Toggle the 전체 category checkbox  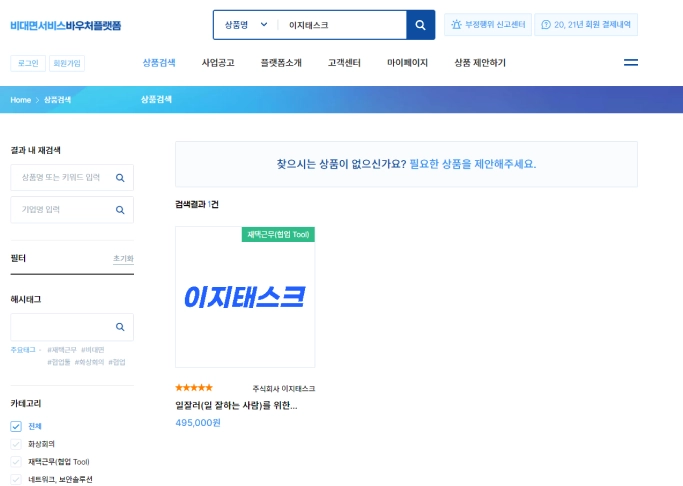point(16,426)
